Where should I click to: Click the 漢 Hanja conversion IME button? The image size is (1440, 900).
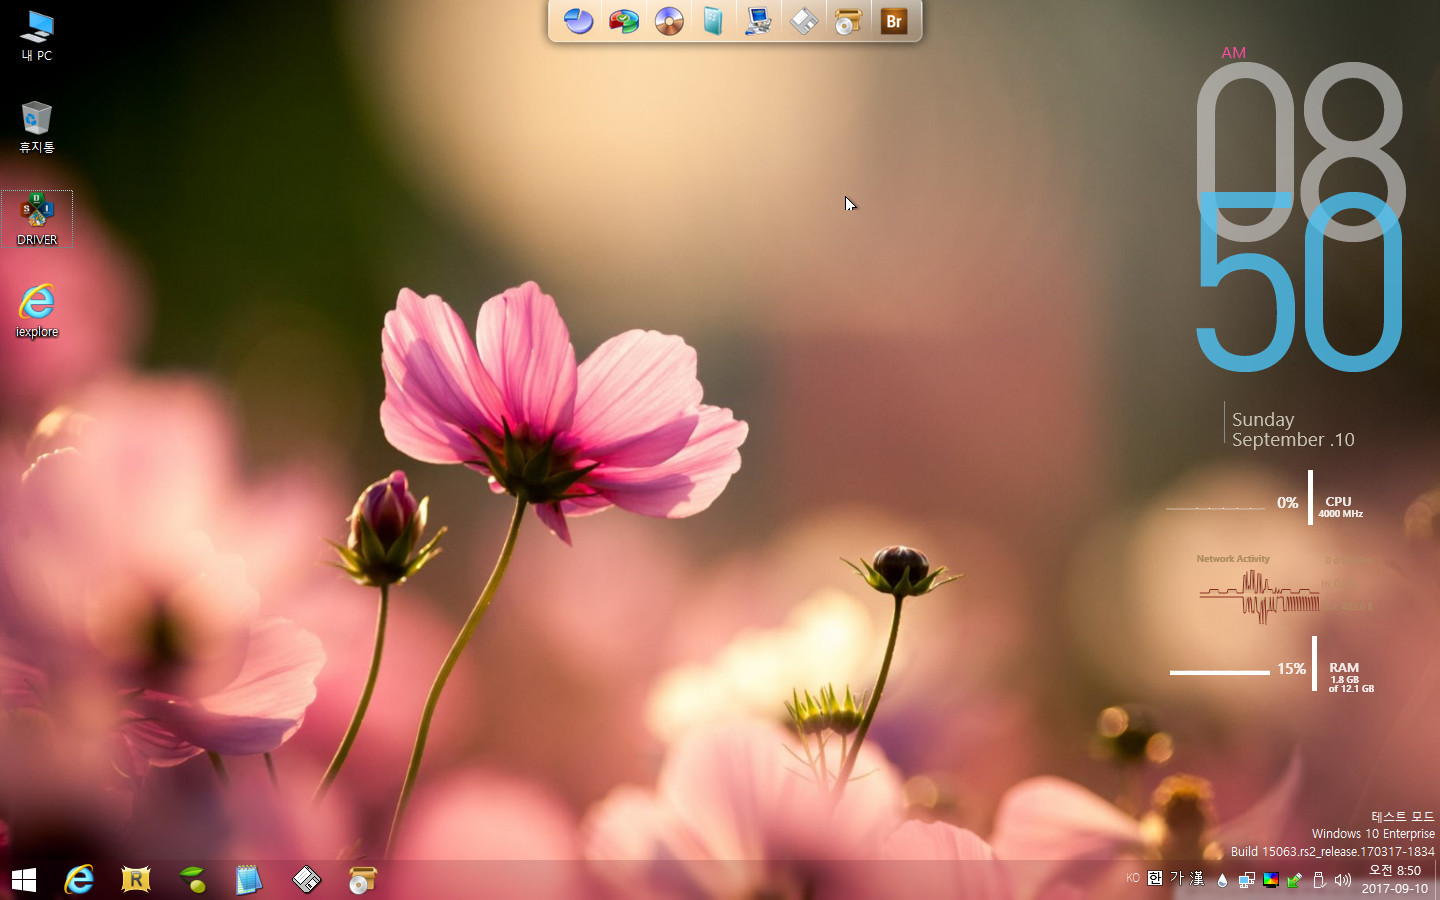[x=1197, y=878]
